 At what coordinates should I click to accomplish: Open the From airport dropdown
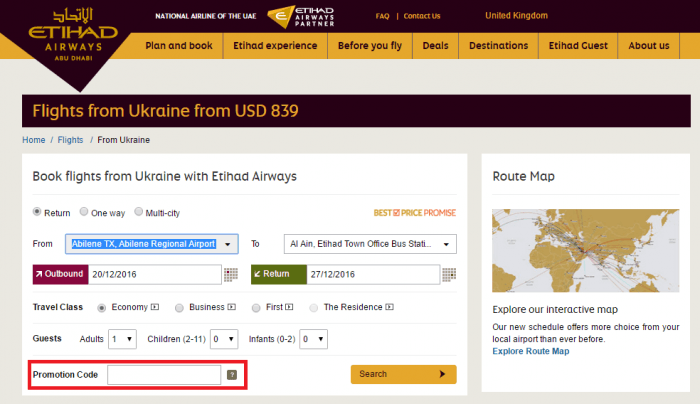pyautogui.click(x=152, y=244)
